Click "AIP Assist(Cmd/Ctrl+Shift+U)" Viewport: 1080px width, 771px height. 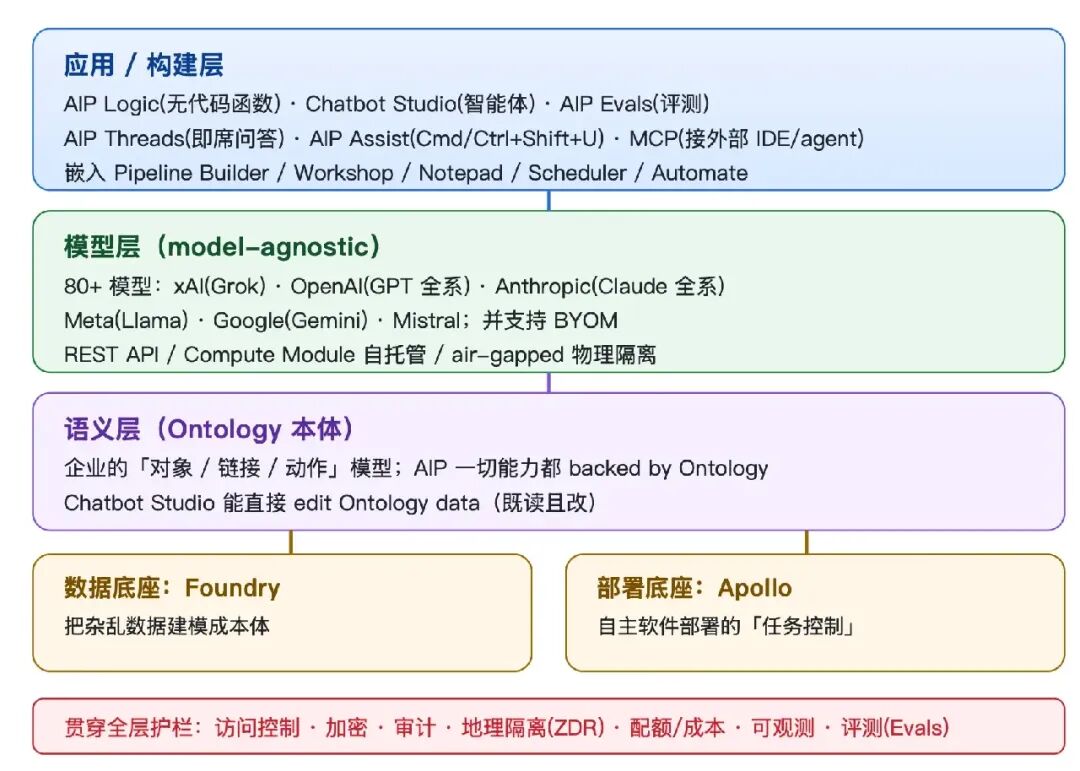(457, 138)
